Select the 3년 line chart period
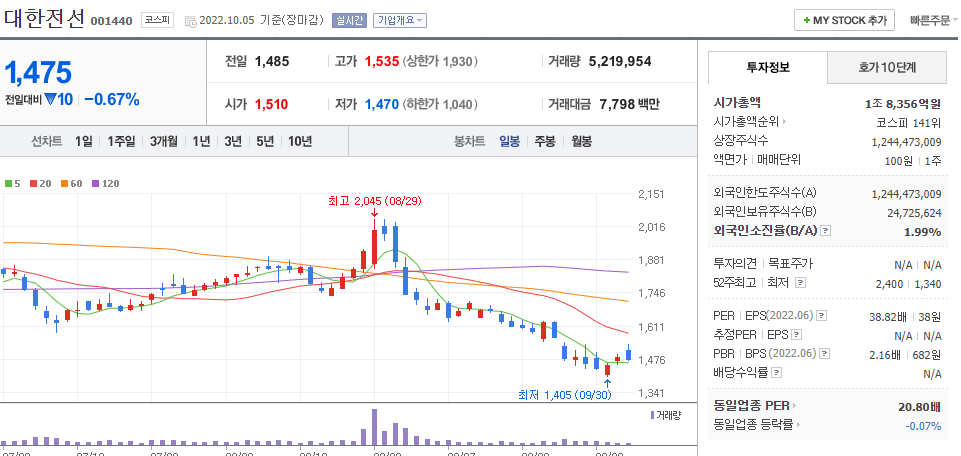The height and width of the screenshot is (456, 961). pyautogui.click(x=233, y=142)
